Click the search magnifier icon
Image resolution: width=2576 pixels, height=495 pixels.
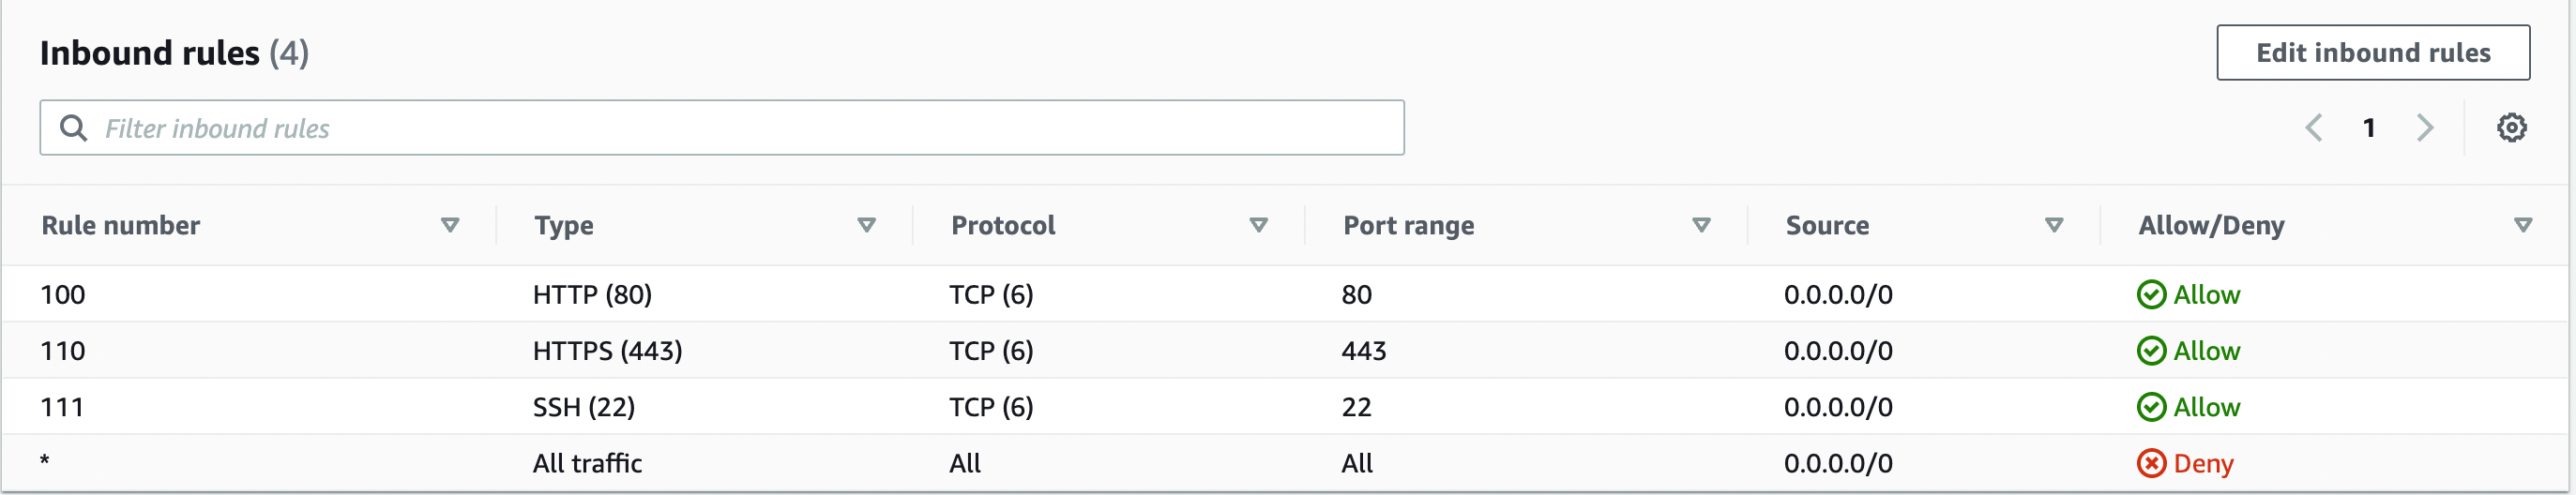[x=73, y=128]
